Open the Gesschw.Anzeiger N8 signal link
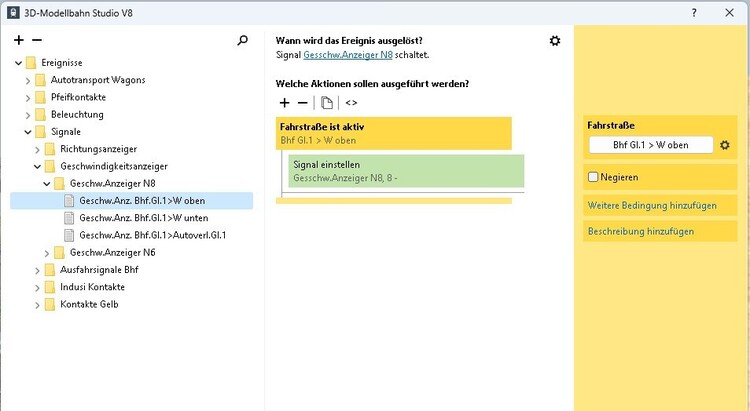This screenshot has height=411, width=750. (341, 55)
